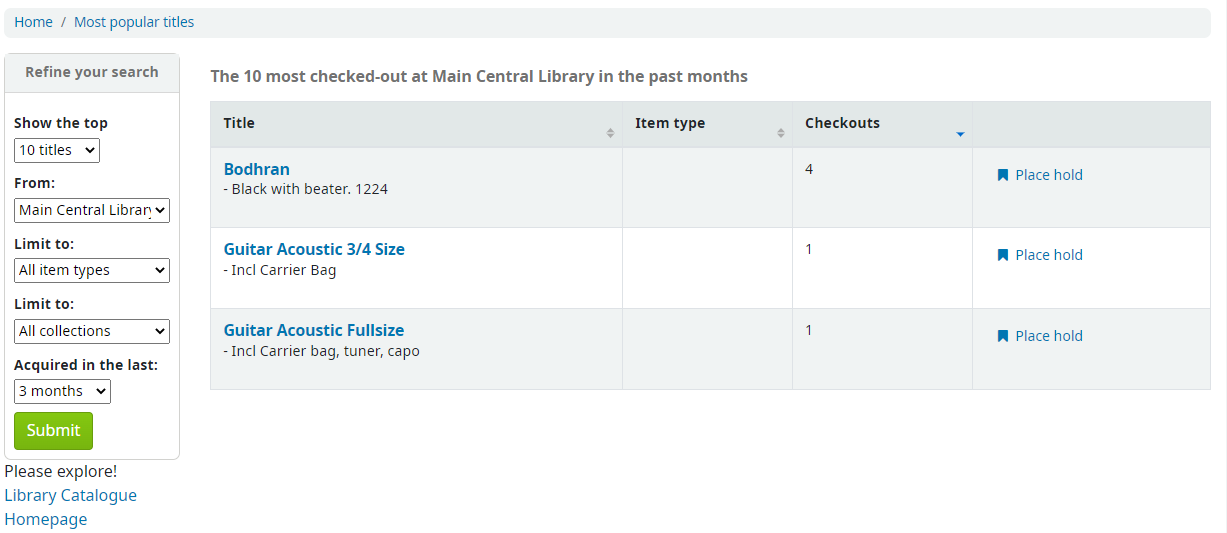Image resolution: width=1227 pixels, height=533 pixels.
Task: Click the sort arrows in the Item type column
Action: point(781,133)
